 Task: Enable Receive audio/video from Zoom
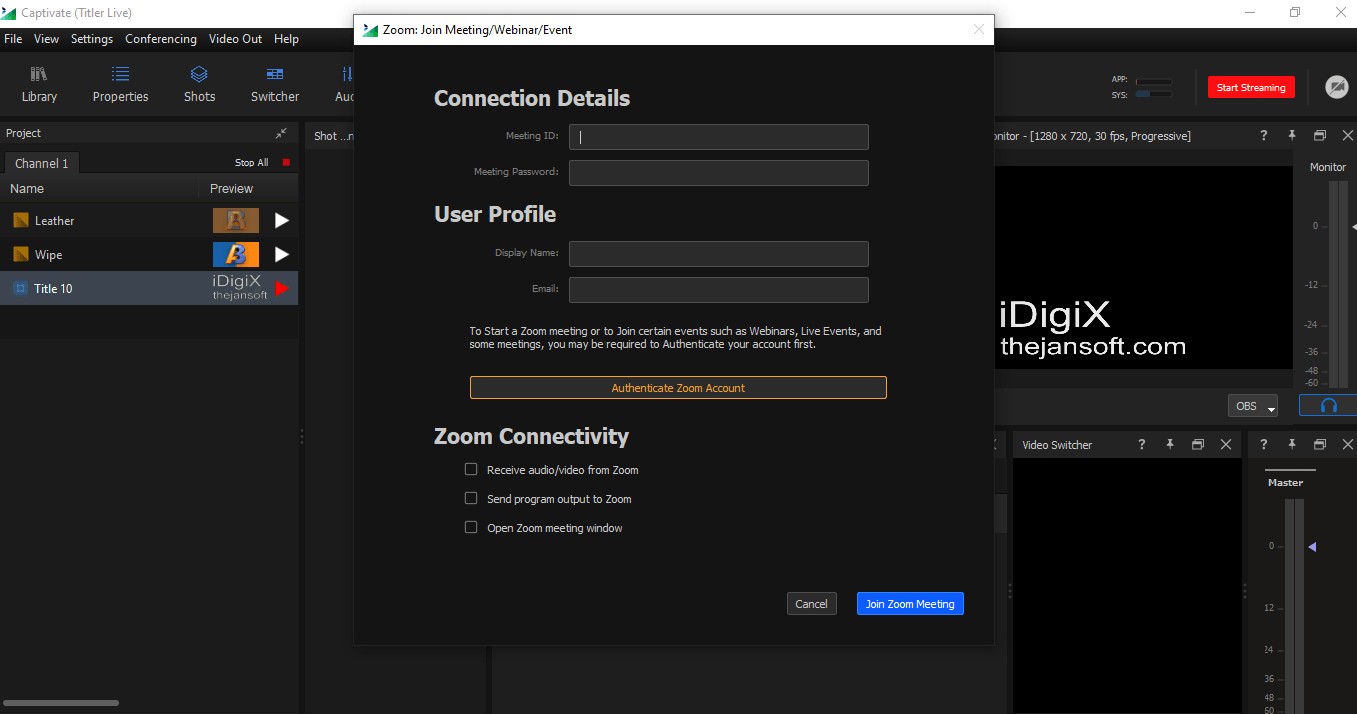tap(471, 469)
